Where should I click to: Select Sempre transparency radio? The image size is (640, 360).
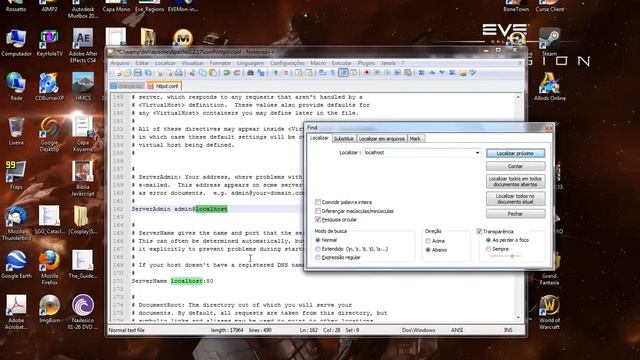[x=488, y=249]
